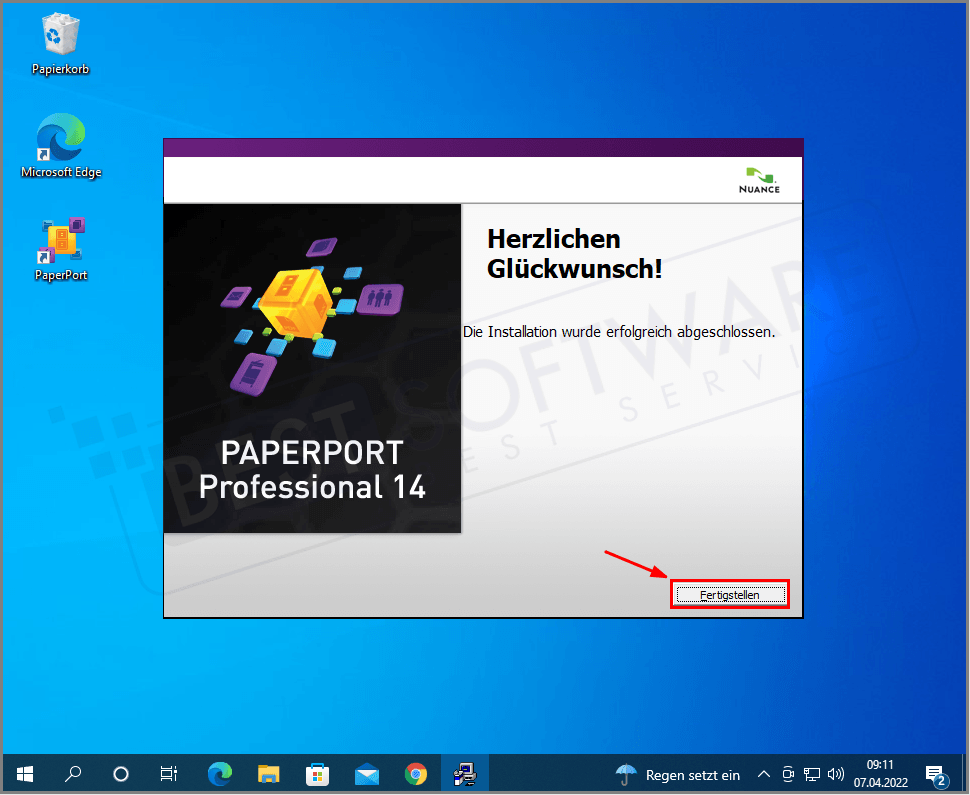Open the Mail app from the taskbar

(366, 773)
